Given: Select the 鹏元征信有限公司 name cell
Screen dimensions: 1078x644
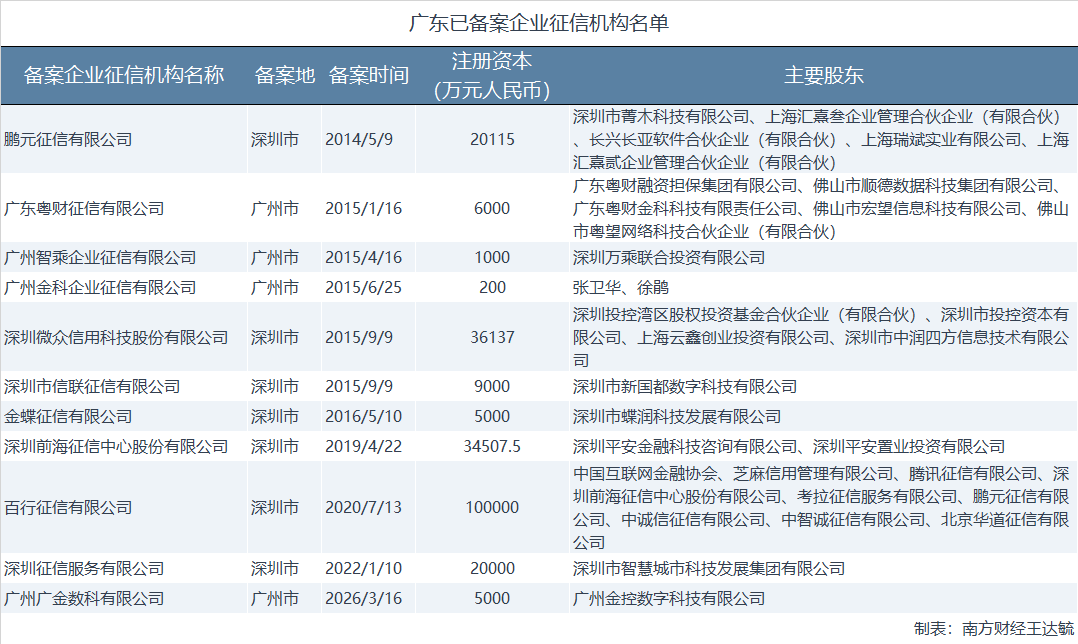Looking at the screenshot, I should pos(68,139).
